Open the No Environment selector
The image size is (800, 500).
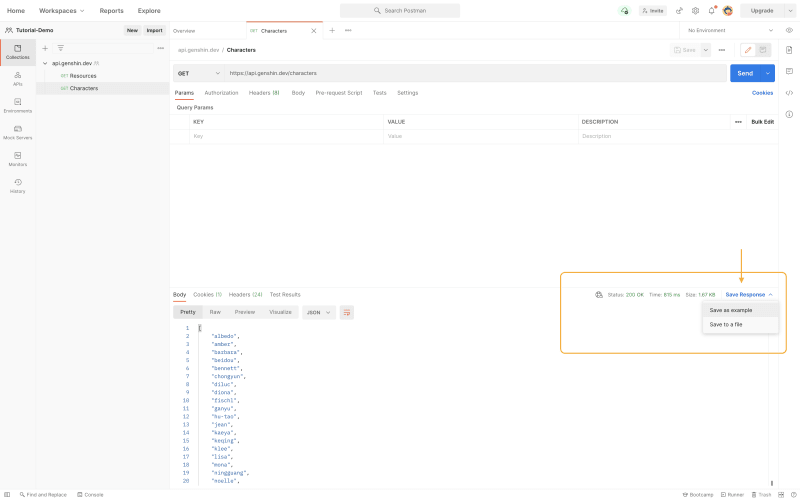[x=730, y=31]
